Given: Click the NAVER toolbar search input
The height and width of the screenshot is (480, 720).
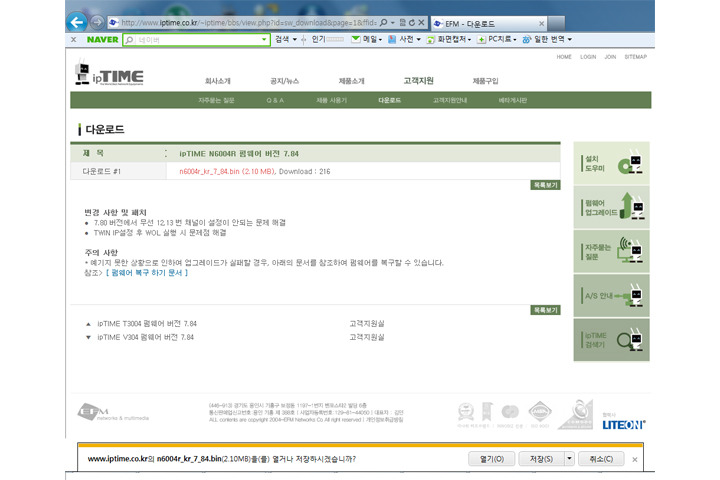Looking at the screenshot, I should pos(196,40).
